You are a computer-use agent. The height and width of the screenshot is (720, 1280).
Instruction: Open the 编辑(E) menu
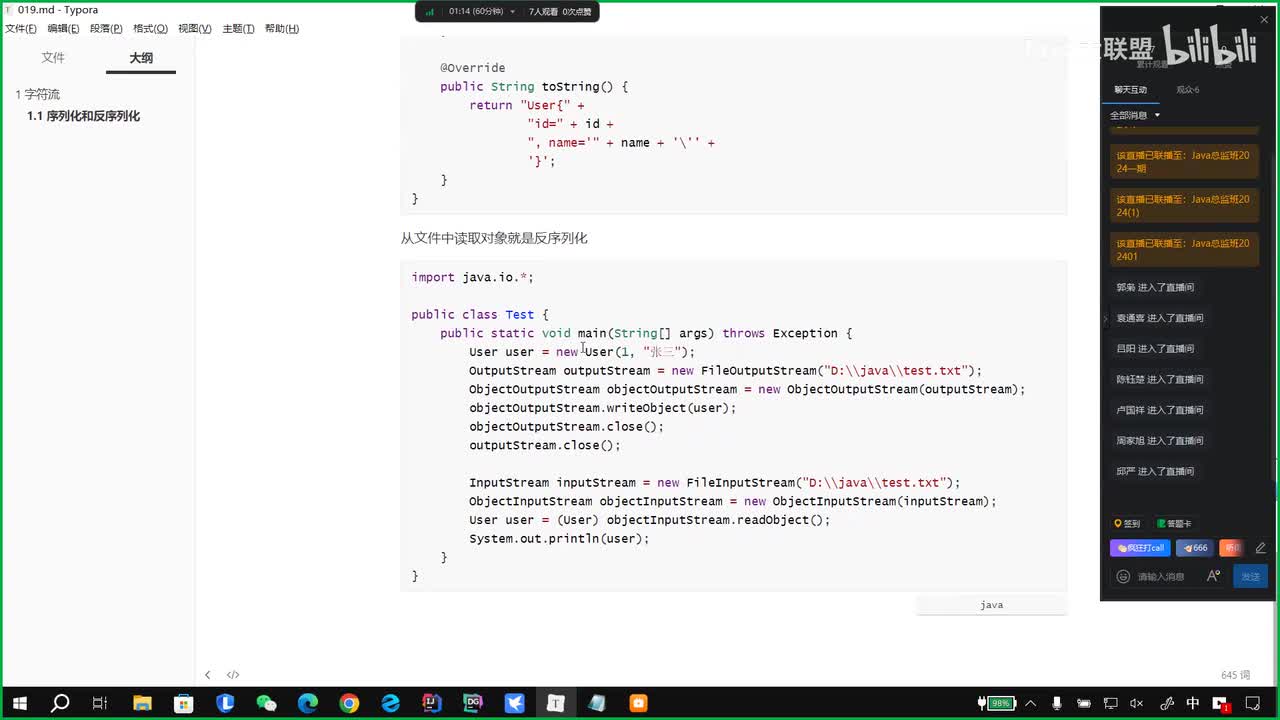63,29
